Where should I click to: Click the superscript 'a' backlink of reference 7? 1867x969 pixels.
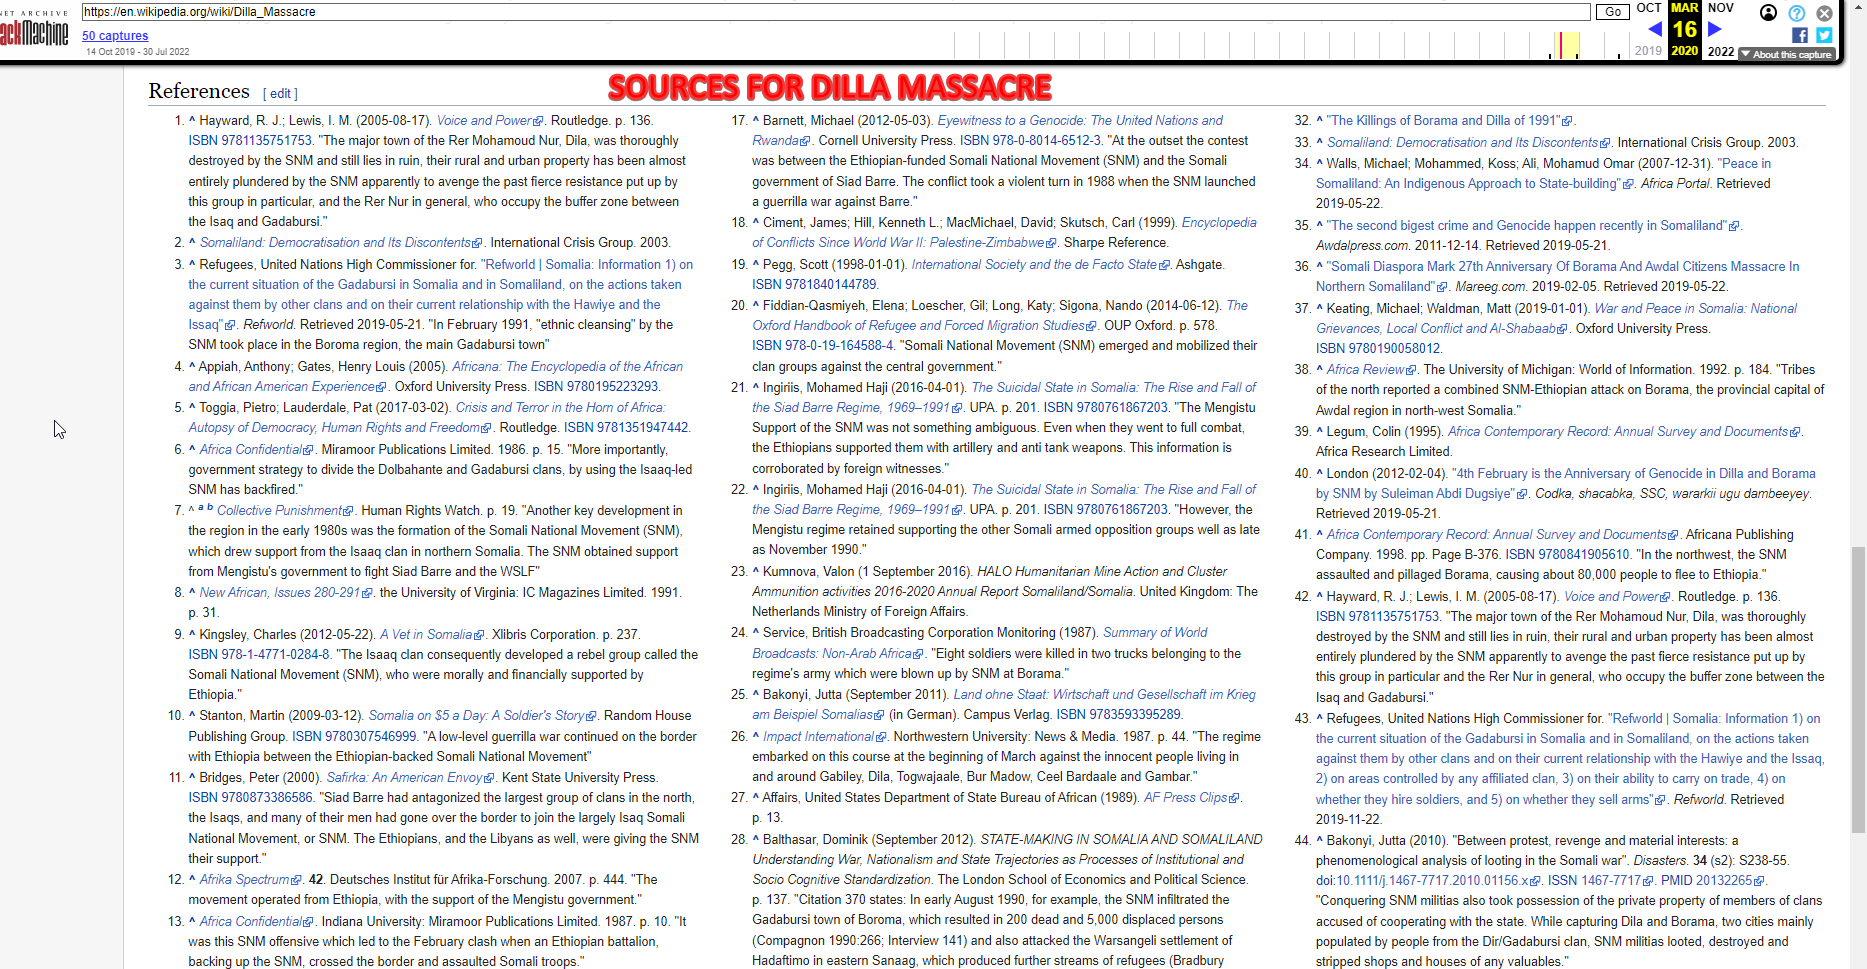[x=201, y=508]
